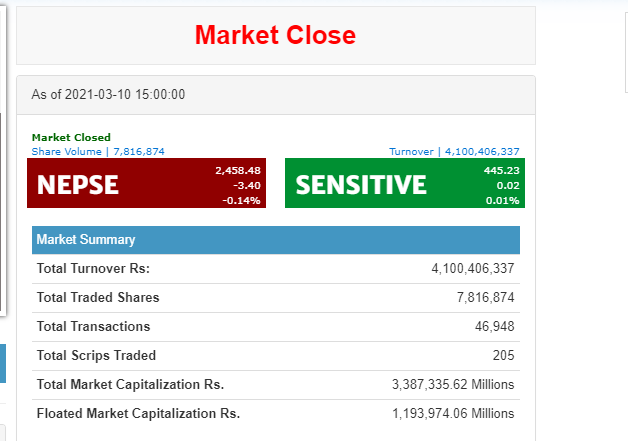This screenshot has width=628, height=441.
Task: Click the 4,100,406,337 turnover value in table
Action: [473, 268]
